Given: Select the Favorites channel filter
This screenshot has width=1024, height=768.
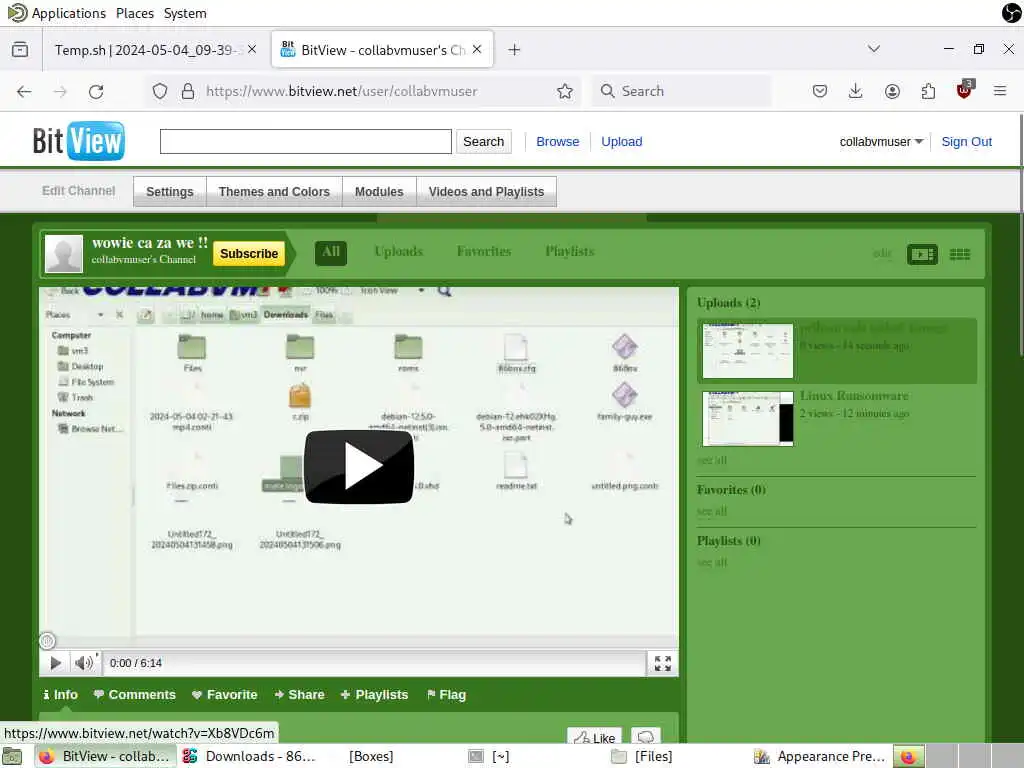Looking at the screenshot, I should [x=484, y=251].
